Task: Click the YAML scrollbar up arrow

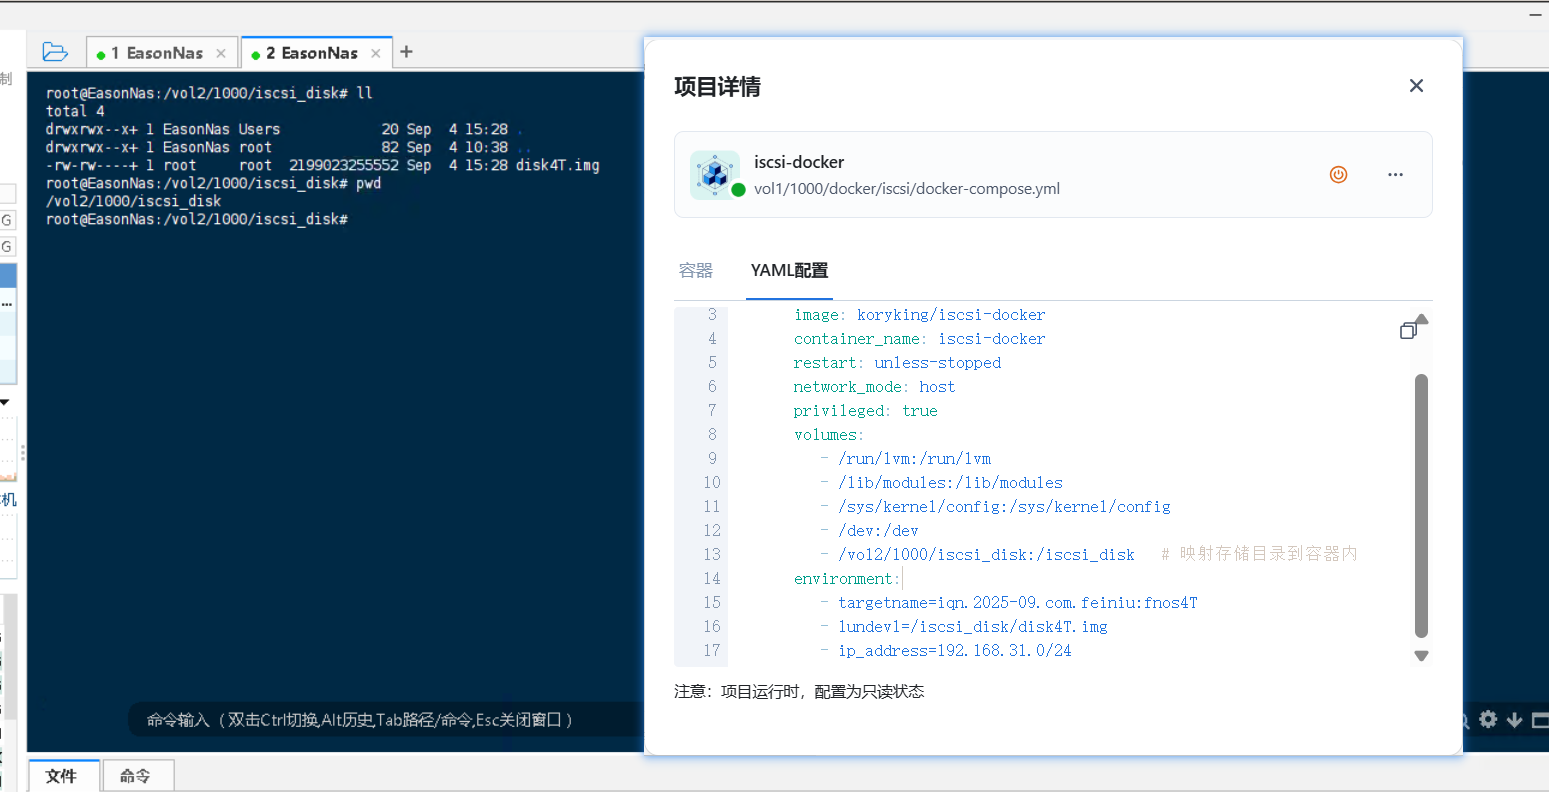Action: click(x=1421, y=320)
